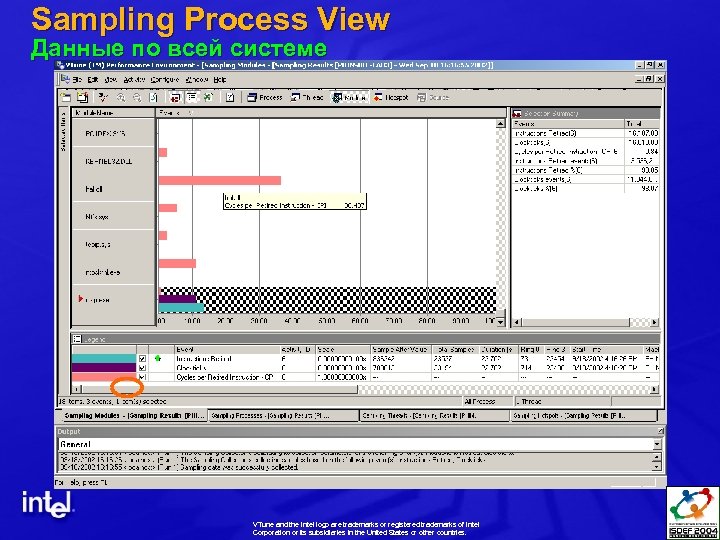Click the zoom in magnifier icon
The image size is (720, 540).
tap(121, 97)
